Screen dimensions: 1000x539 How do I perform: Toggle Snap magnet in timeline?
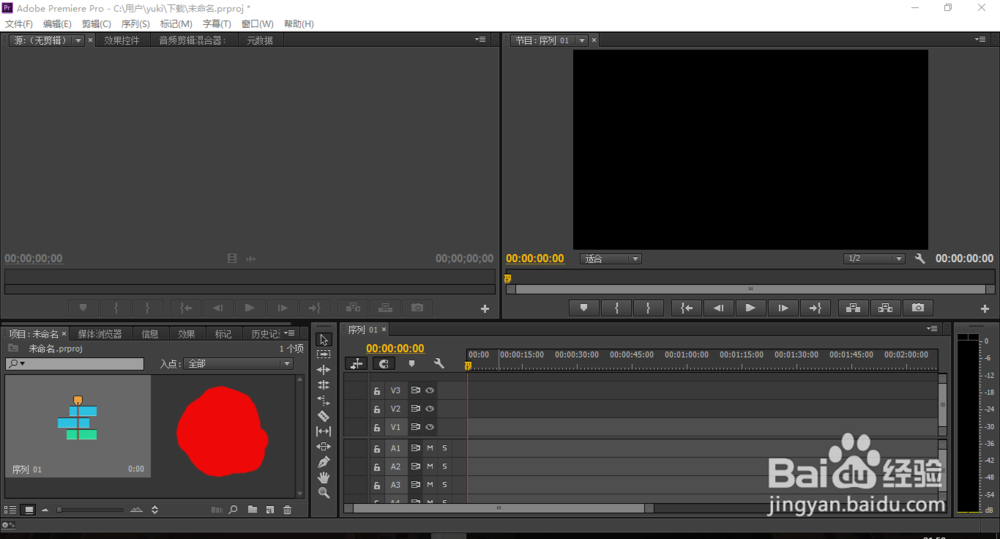point(384,364)
